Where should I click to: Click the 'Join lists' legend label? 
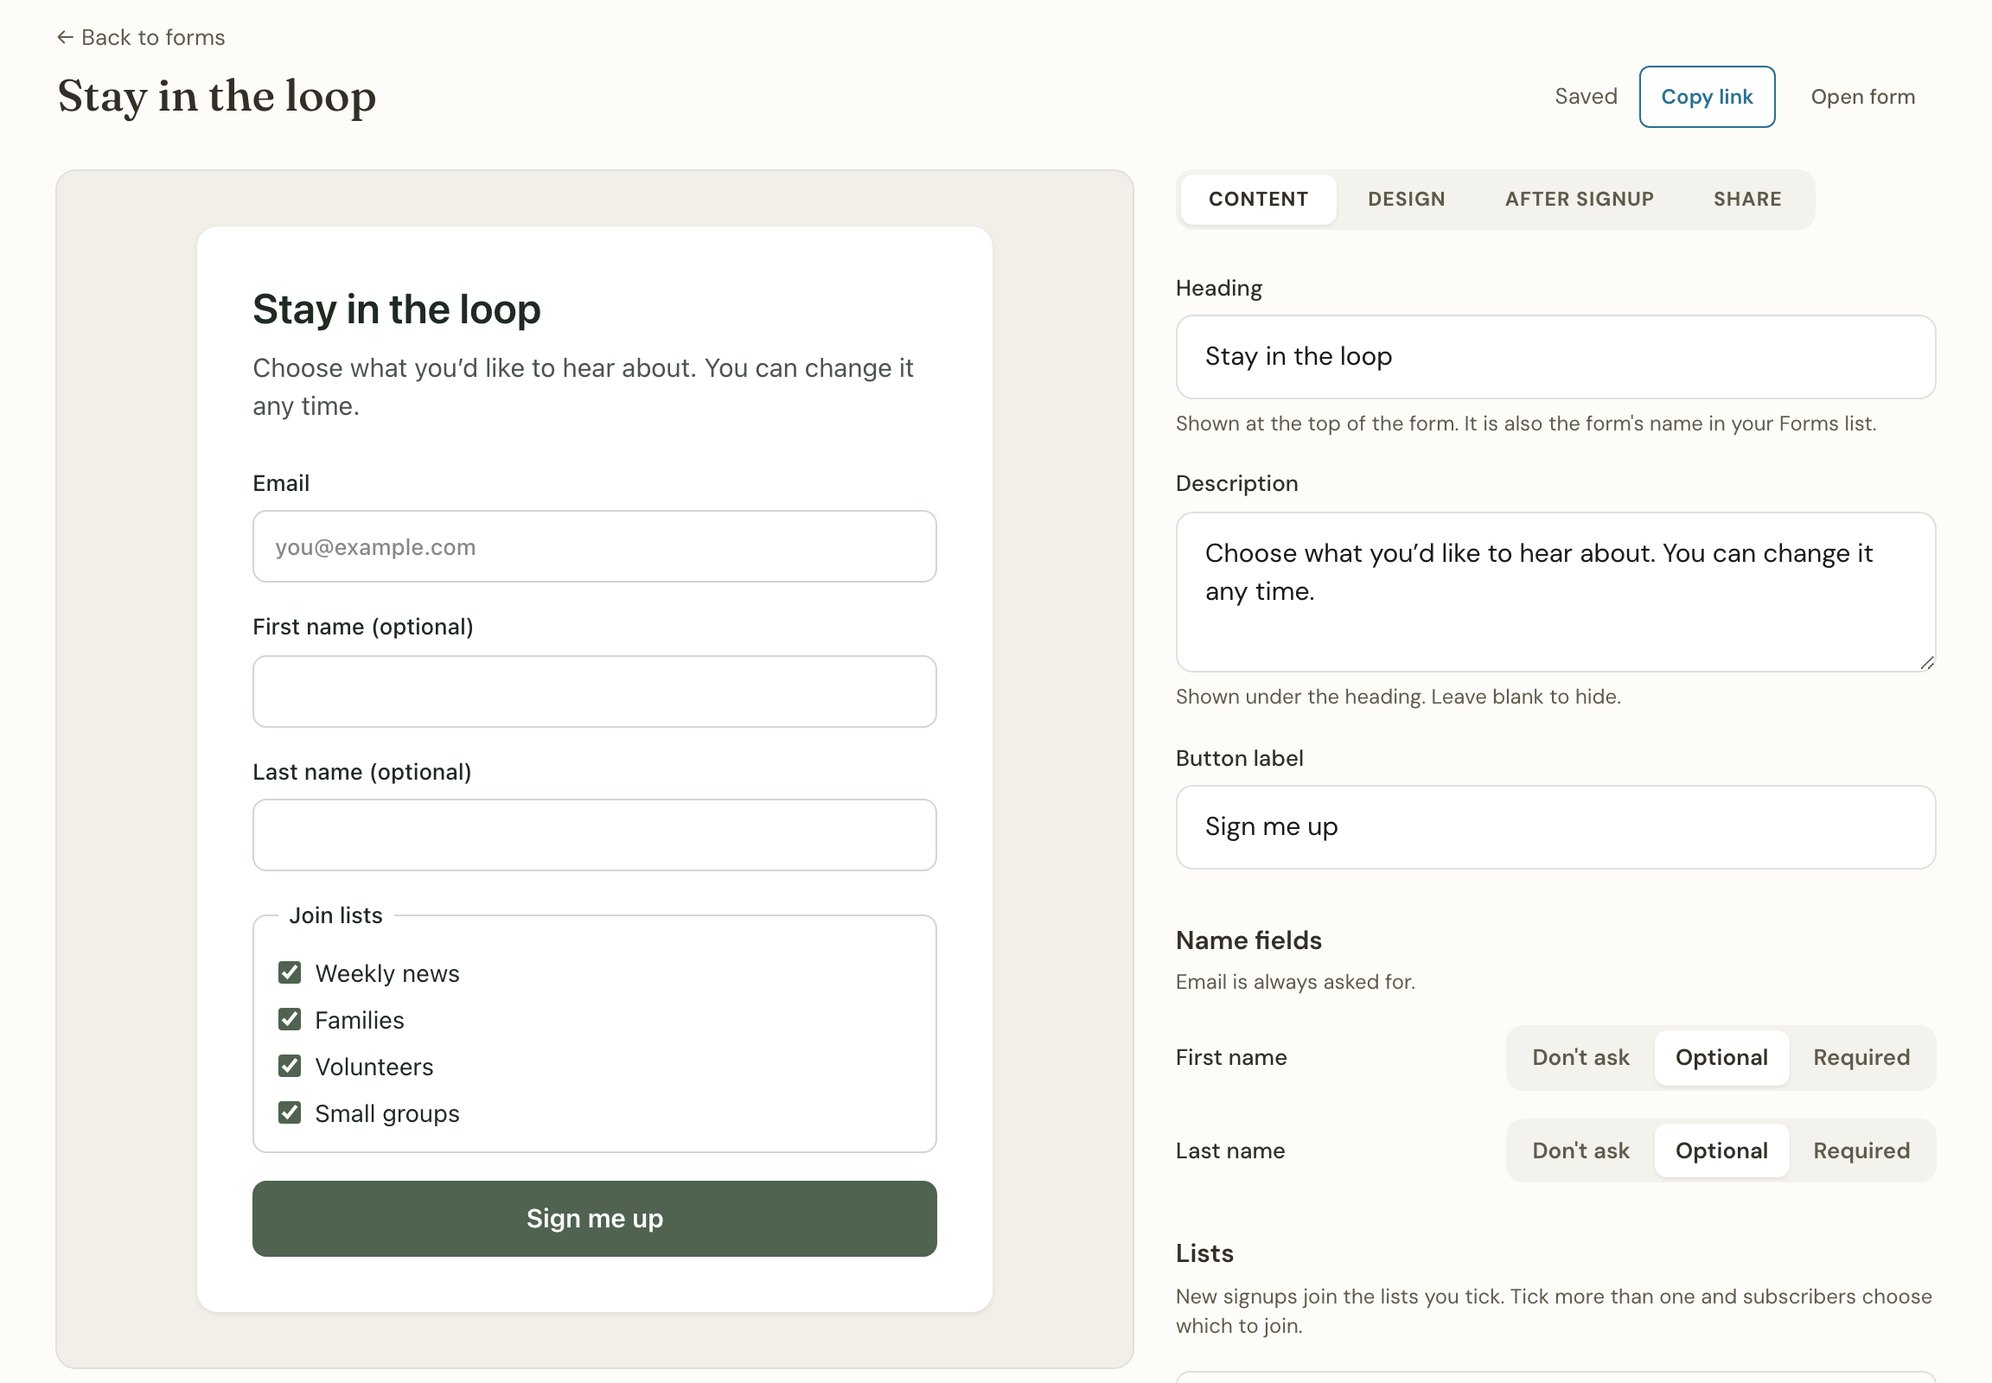(x=336, y=916)
